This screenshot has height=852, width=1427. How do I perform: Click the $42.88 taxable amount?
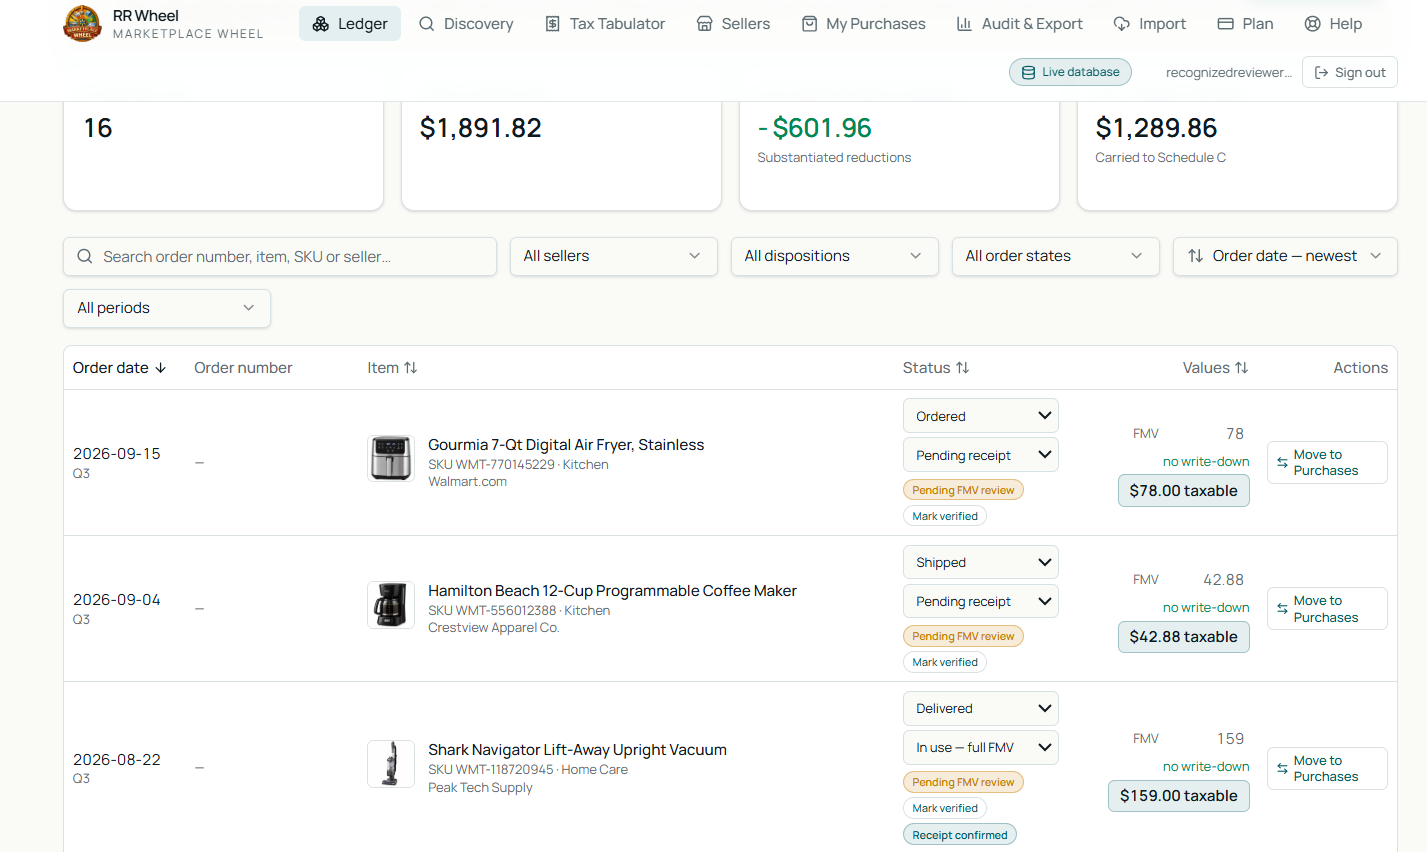(x=1184, y=636)
